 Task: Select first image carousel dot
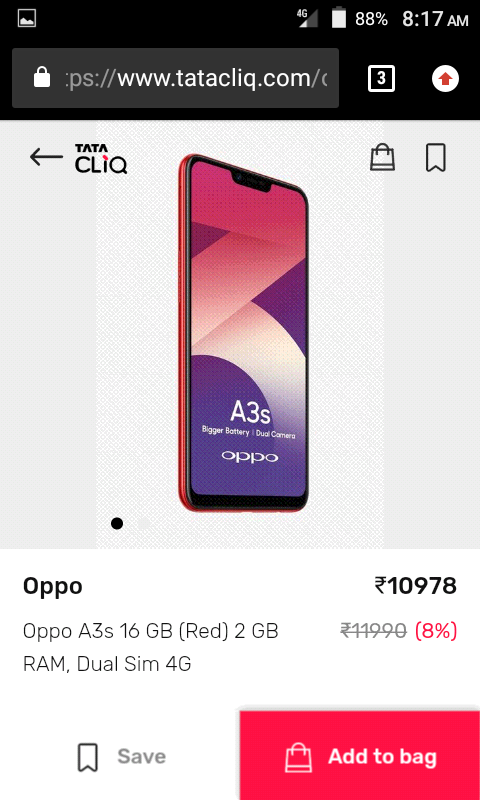pos(117,523)
